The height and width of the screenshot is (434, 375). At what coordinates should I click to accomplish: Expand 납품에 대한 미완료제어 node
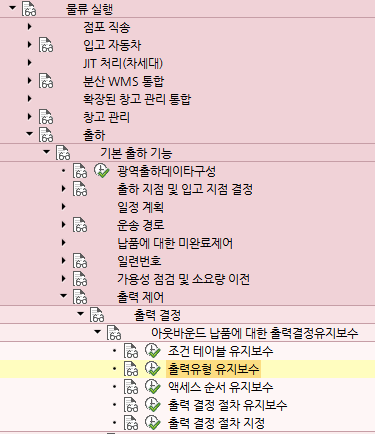coord(64,242)
